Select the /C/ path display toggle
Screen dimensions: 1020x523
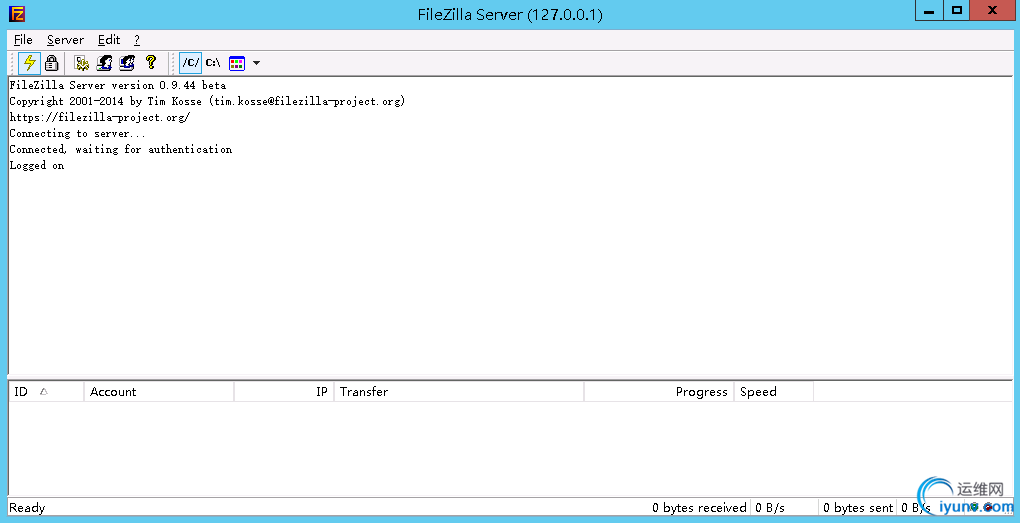(191, 62)
